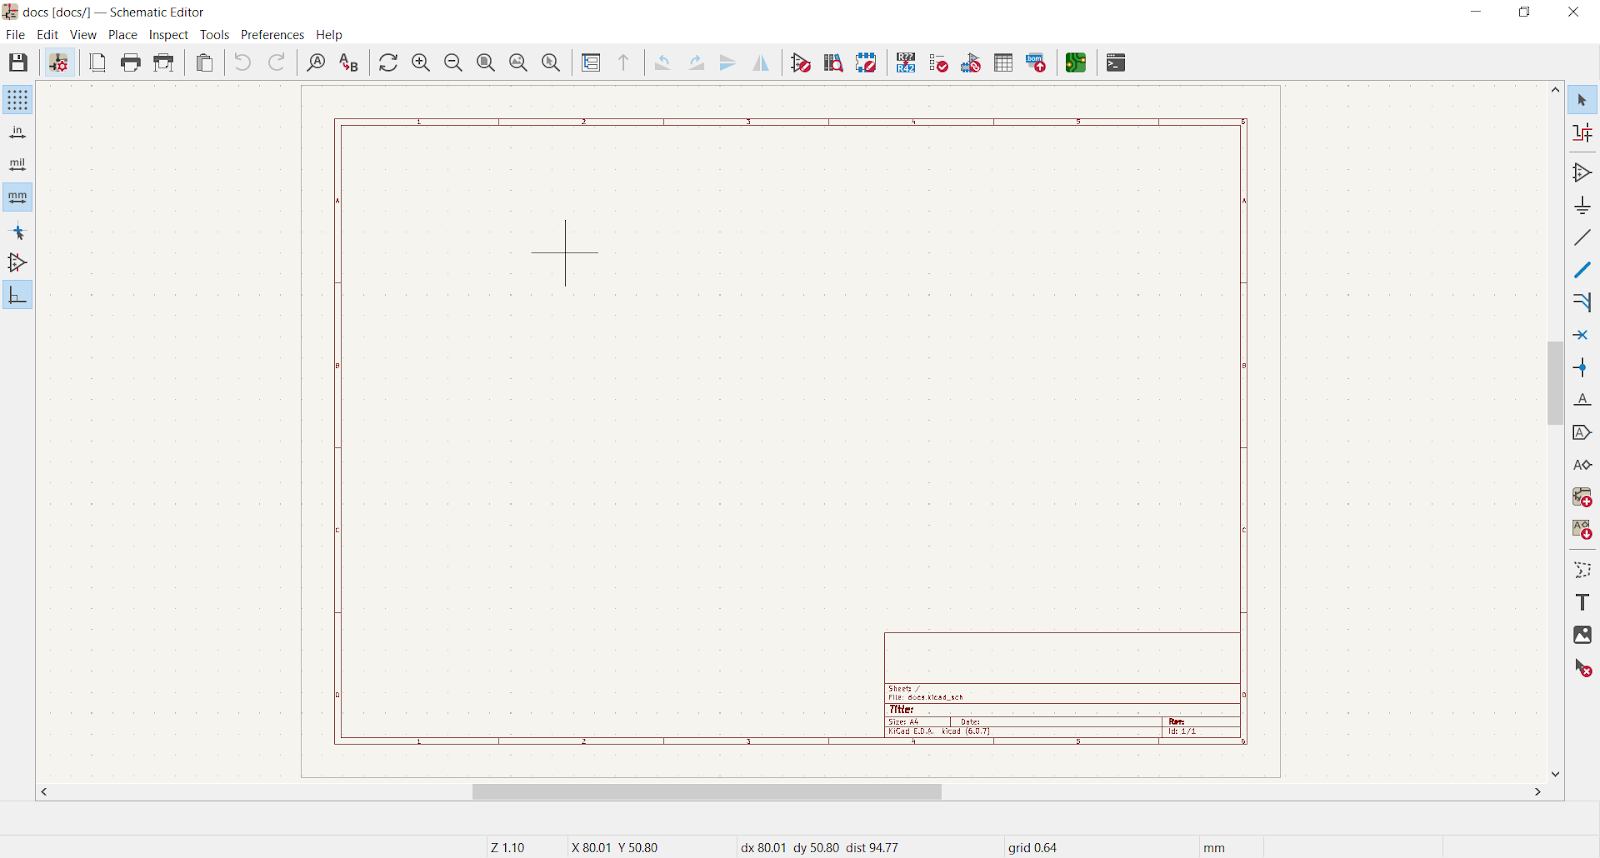Image resolution: width=1600 pixels, height=858 pixels.
Task: Select the Add Junction tool
Action: (x=1582, y=367)
